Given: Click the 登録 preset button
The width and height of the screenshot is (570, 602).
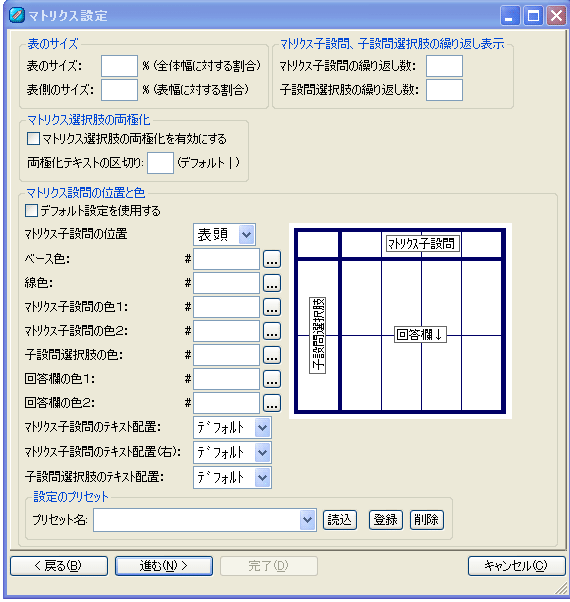Looking at the screenshot, I should [386, 520].
